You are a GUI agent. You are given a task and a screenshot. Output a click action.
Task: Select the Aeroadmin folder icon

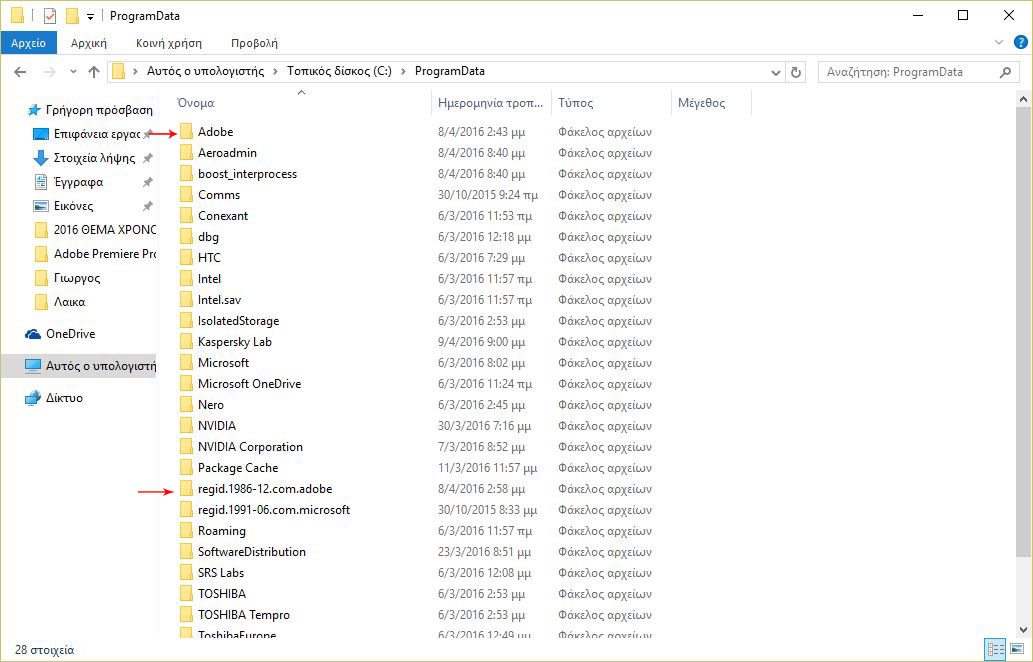click(186, 153)
